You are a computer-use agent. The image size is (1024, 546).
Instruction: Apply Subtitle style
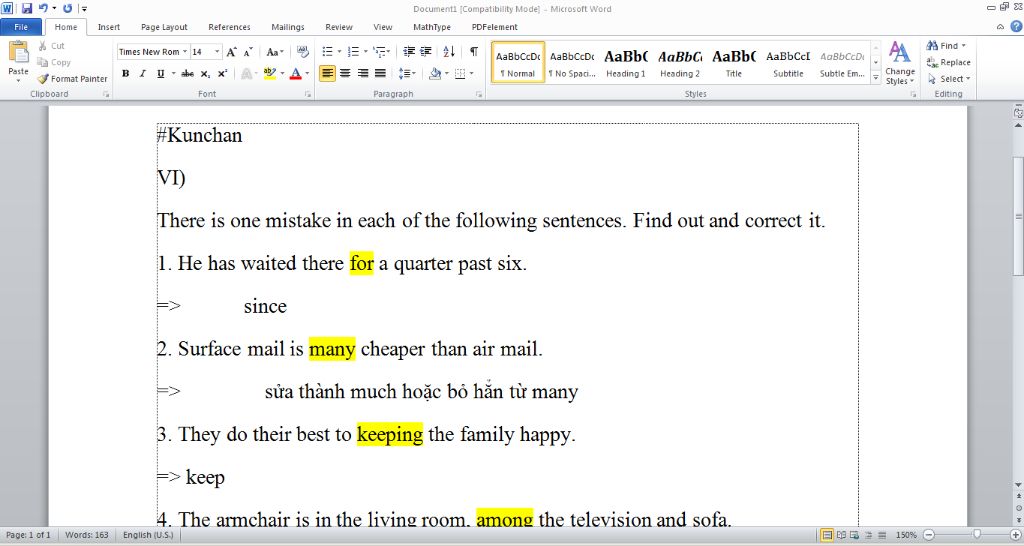pyautogui.click(x=788, y=63)
